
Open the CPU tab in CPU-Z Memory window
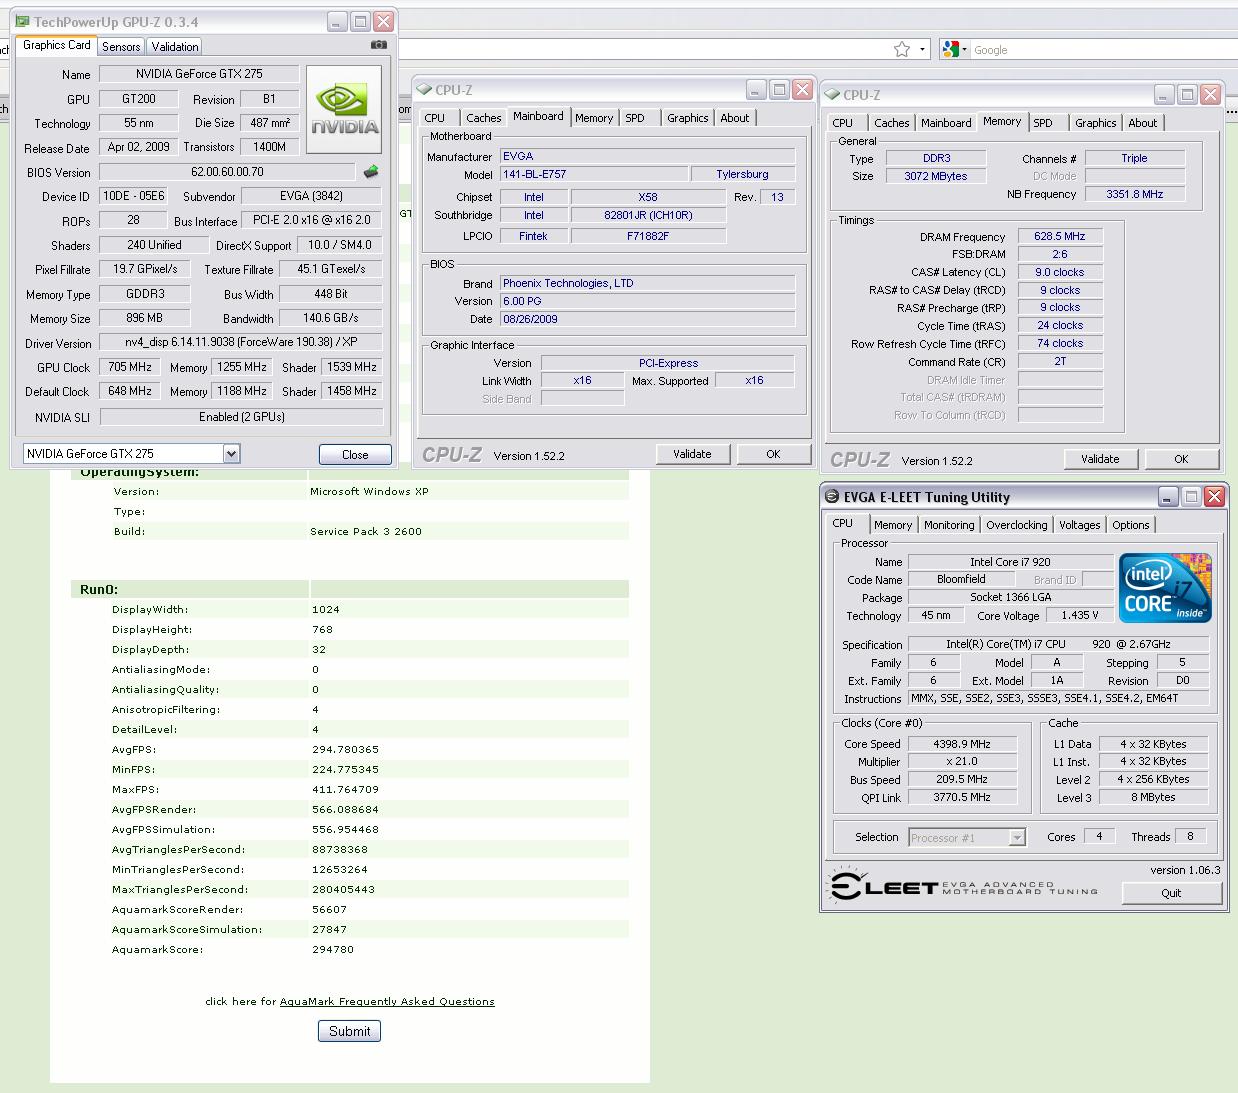843,123
